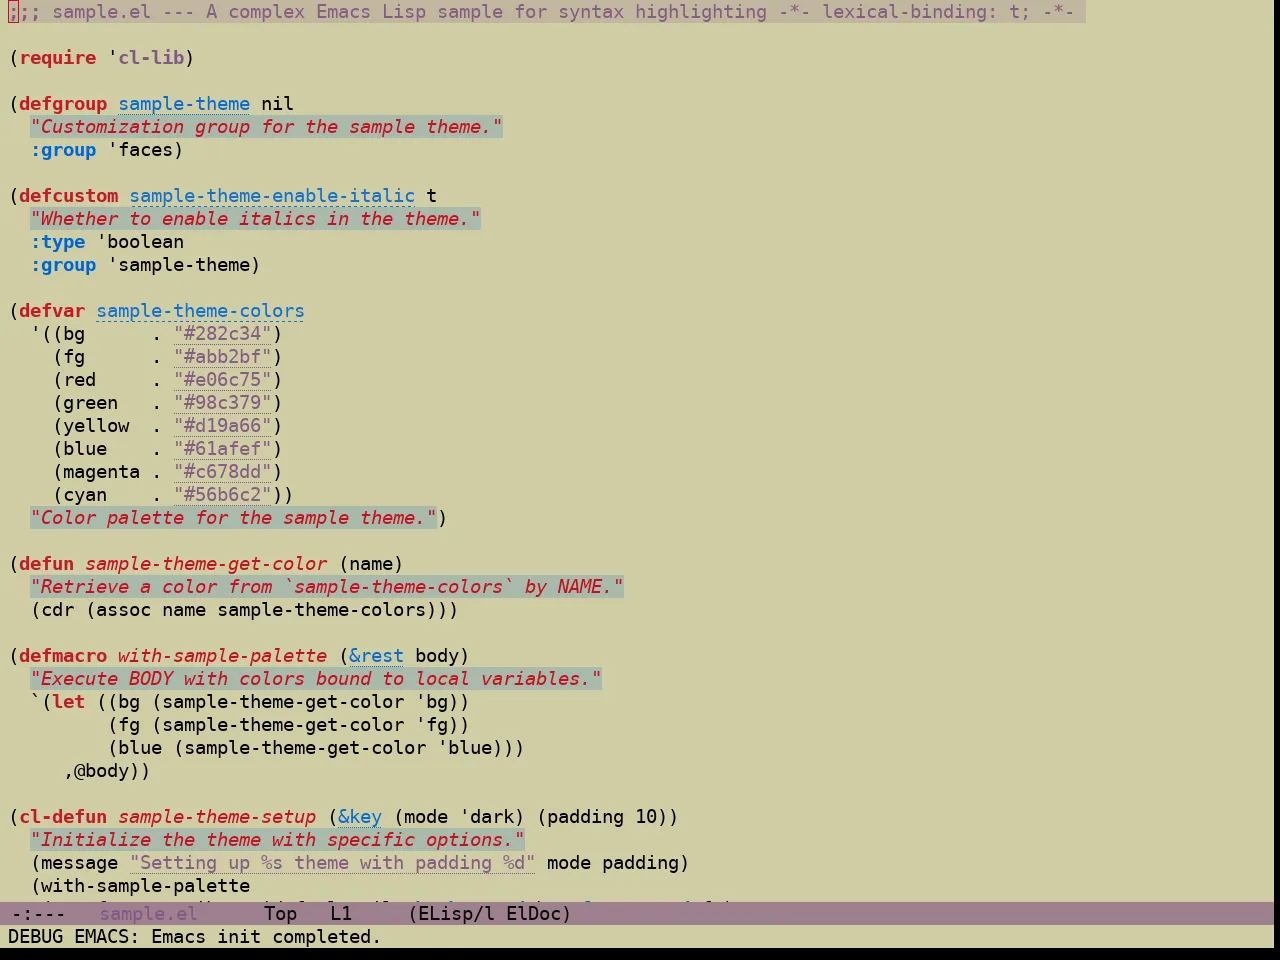Click the sample-theme-enable-italic variable name
Screen dimensions: 1280x960
pyautogui.click(x=272, y=196)
